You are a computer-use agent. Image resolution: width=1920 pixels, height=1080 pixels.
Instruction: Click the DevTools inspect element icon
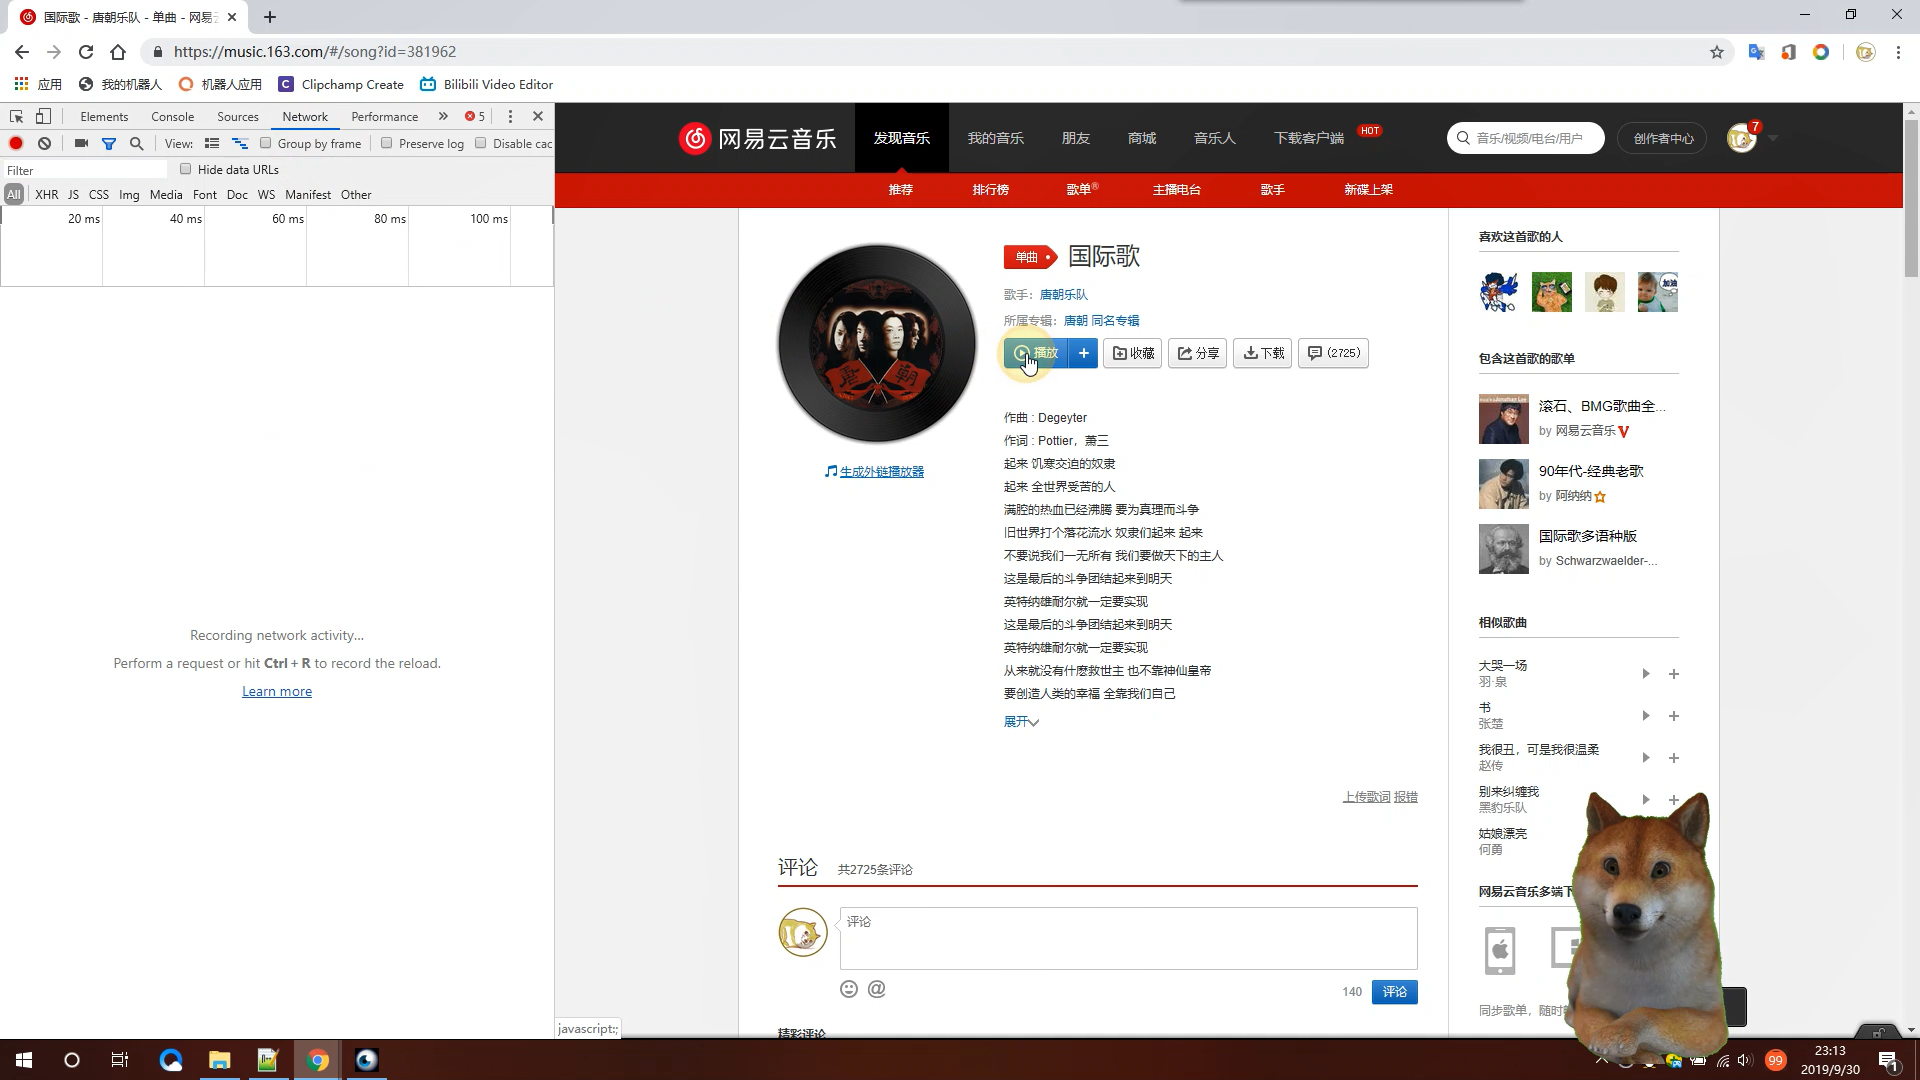tap(16, 116)
